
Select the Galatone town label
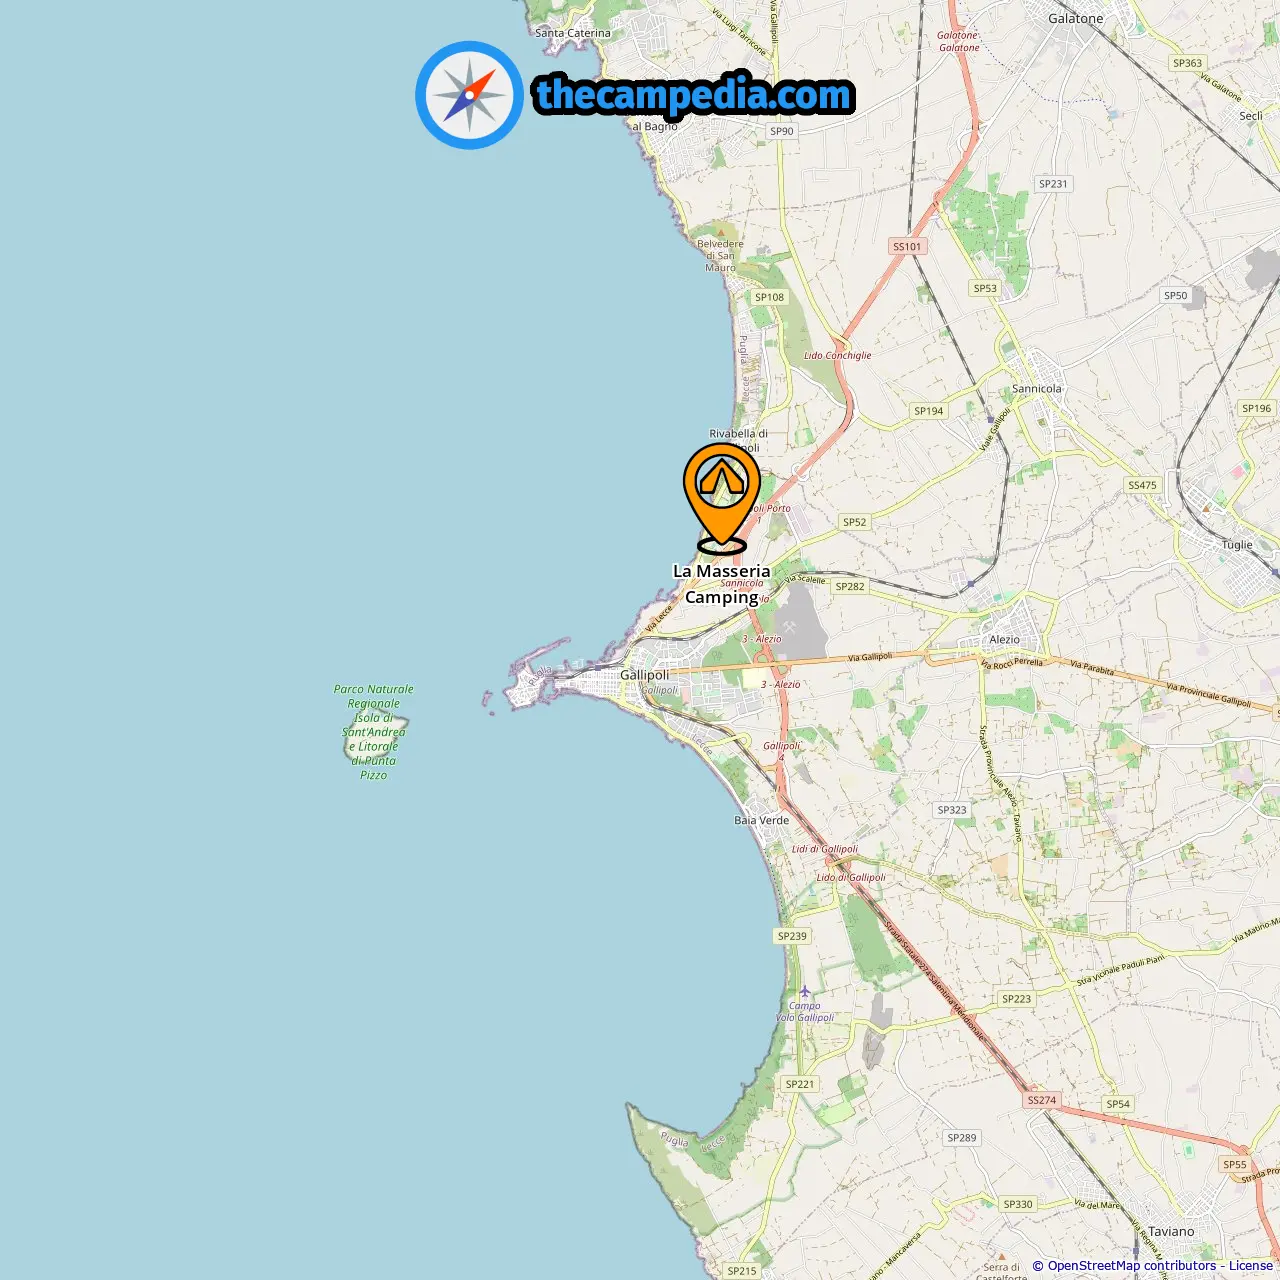(x=1076, y=18)
